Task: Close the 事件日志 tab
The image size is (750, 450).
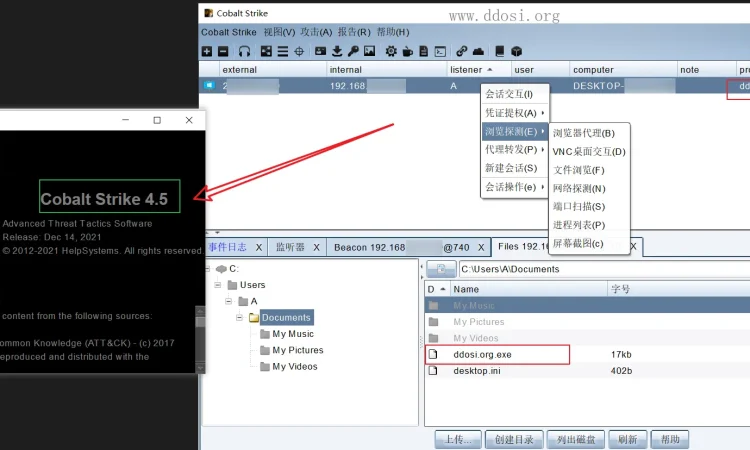Action: click(x=259, y=247)
